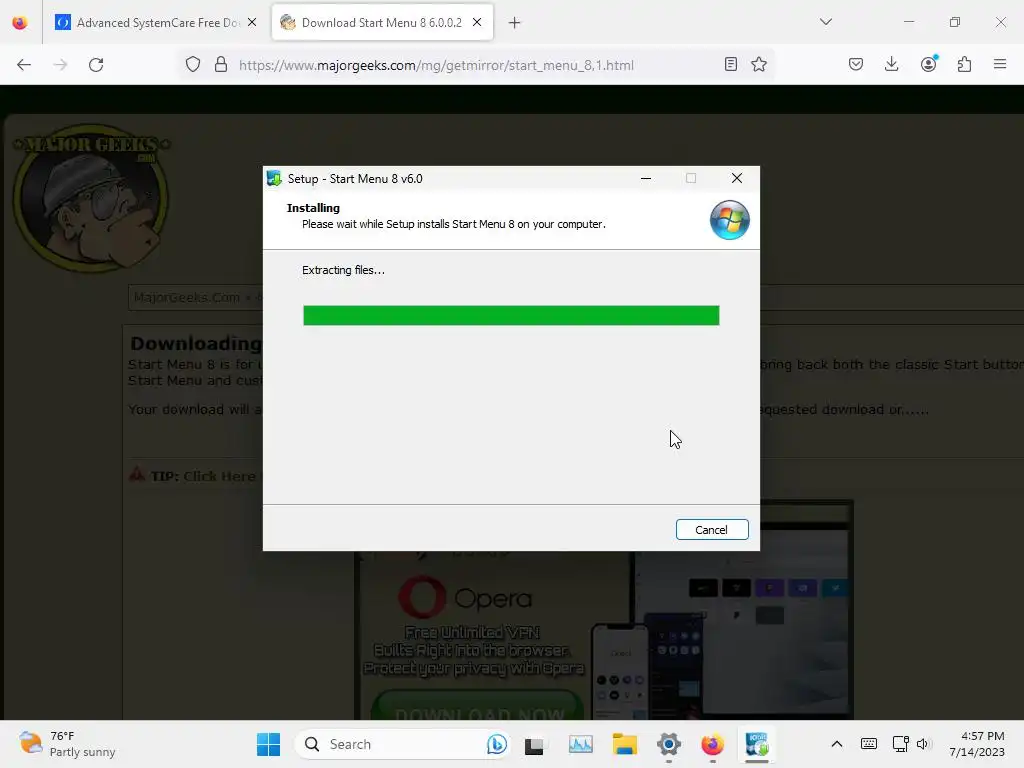
Task: Switch to Firefox on the taskbar
Action: (712, 744)
